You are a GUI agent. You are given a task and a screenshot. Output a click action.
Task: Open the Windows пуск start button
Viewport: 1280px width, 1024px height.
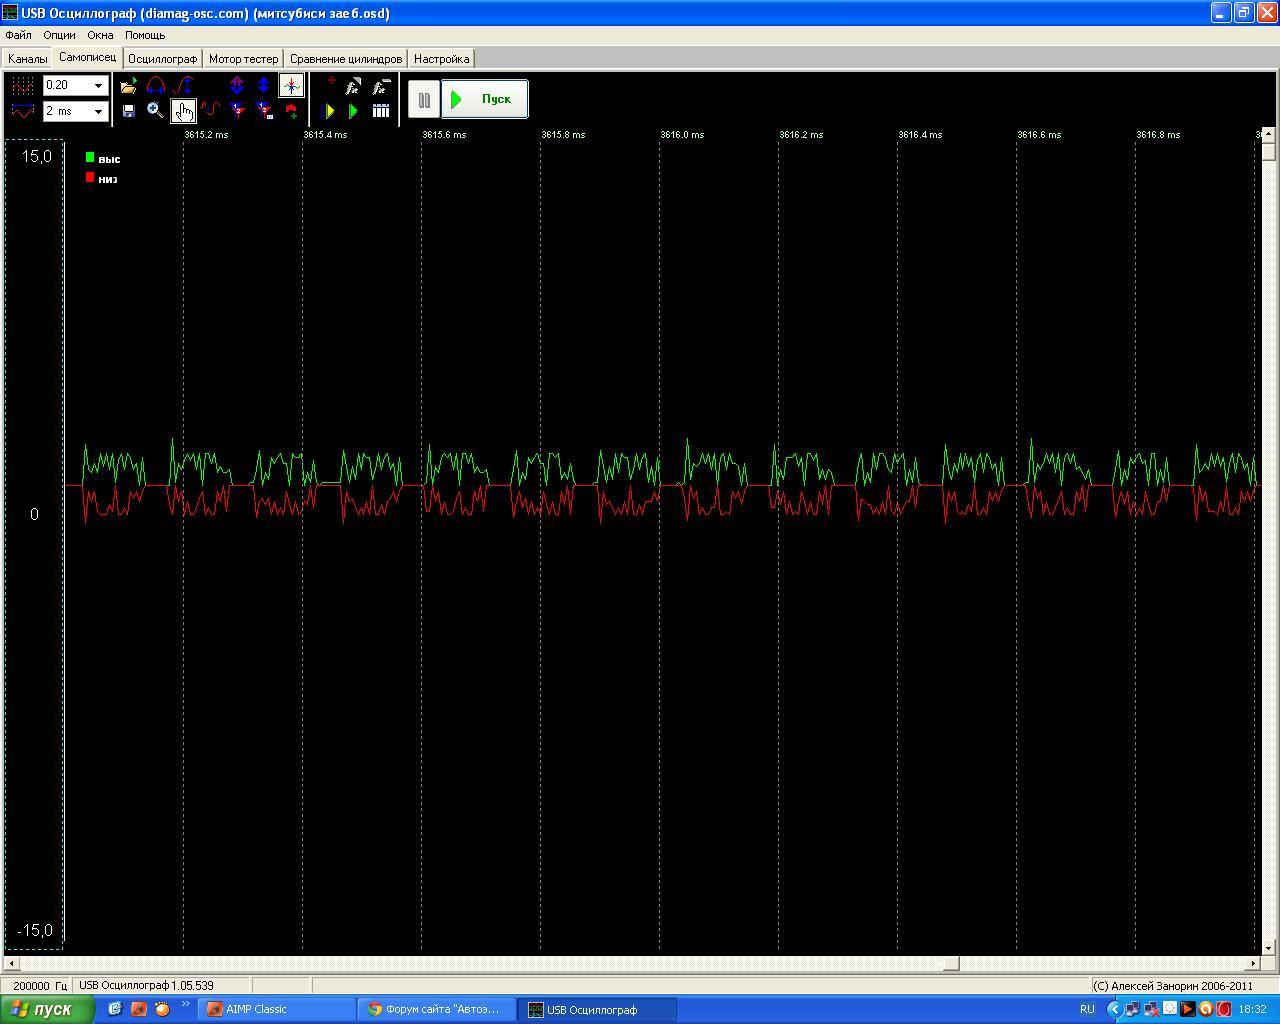pos(47,1009)
